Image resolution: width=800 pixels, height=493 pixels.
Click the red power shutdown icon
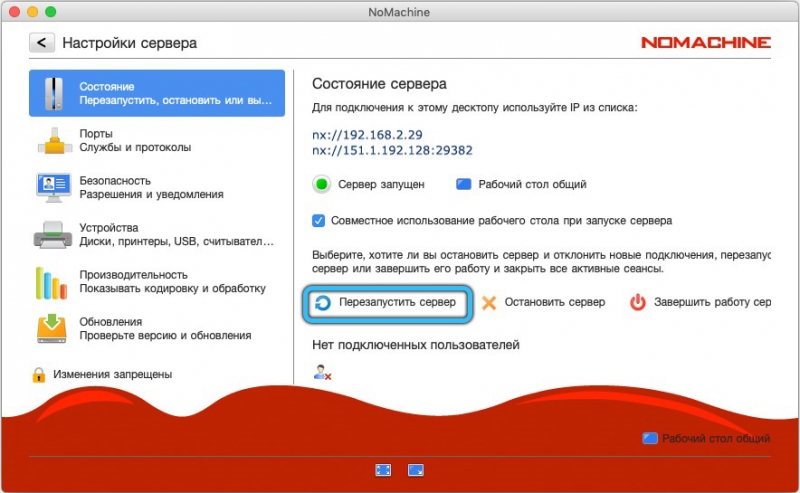click(638, 303)
